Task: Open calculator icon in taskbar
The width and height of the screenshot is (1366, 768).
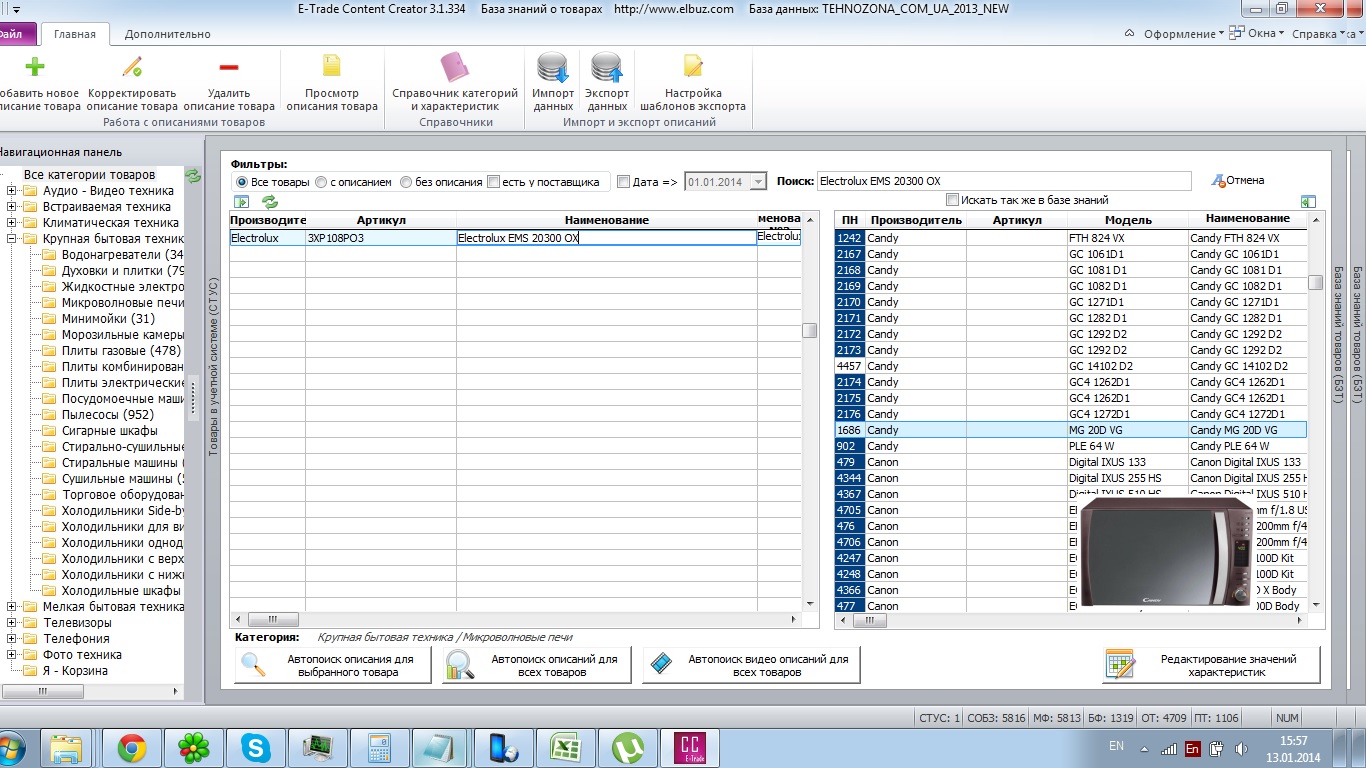Action: coord(379,748)
